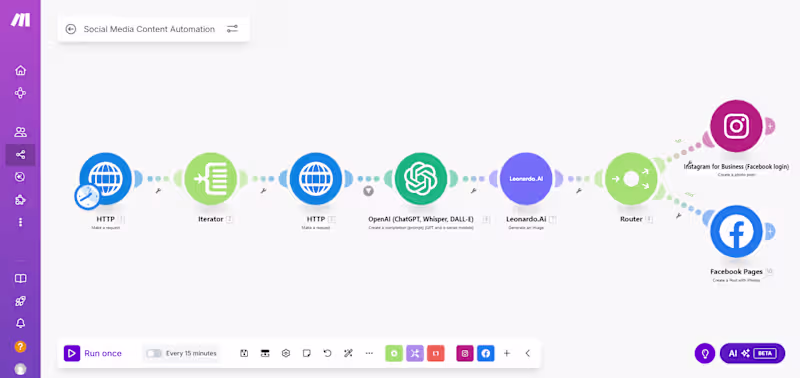The height and width of the screenshot is (378, 800).
Task: Click the Auto-align magic wand icon
Action: 348,353
